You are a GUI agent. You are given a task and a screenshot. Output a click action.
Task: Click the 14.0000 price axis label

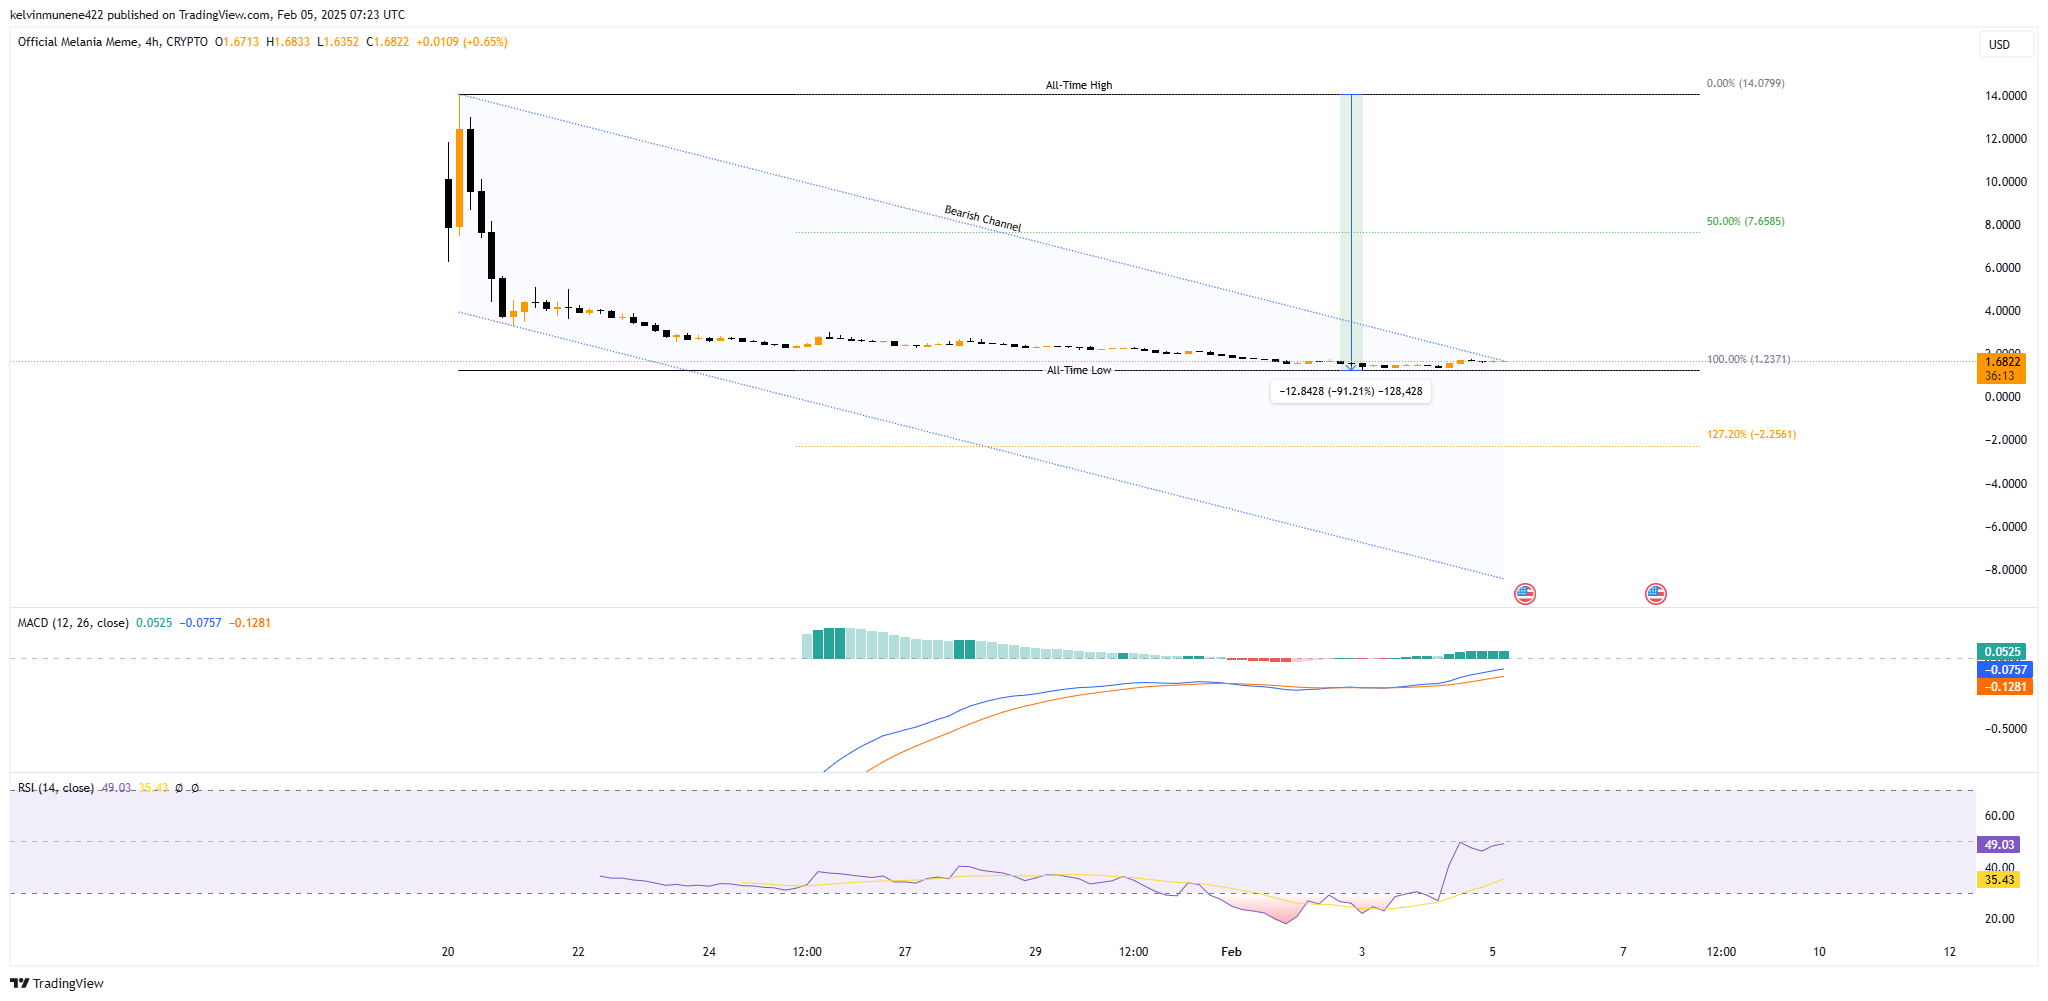point(2006,96)
